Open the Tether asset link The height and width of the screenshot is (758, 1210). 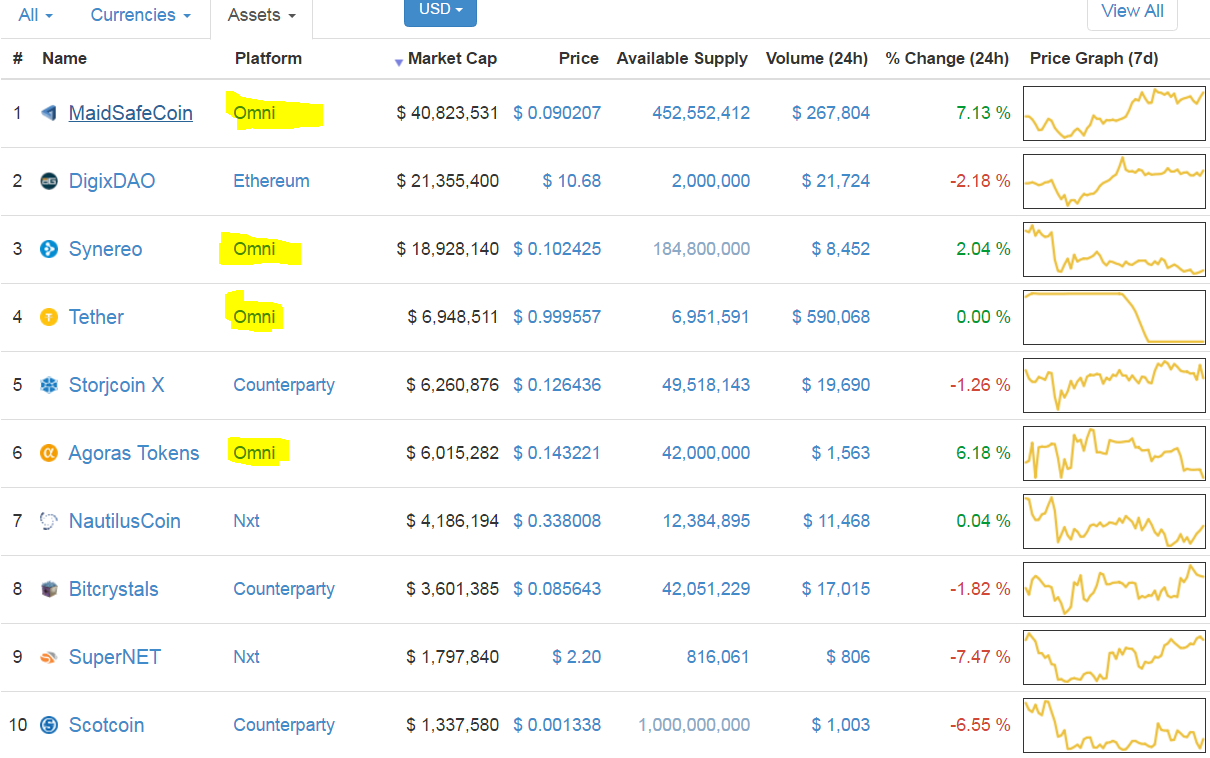click(x=96, y=317)
